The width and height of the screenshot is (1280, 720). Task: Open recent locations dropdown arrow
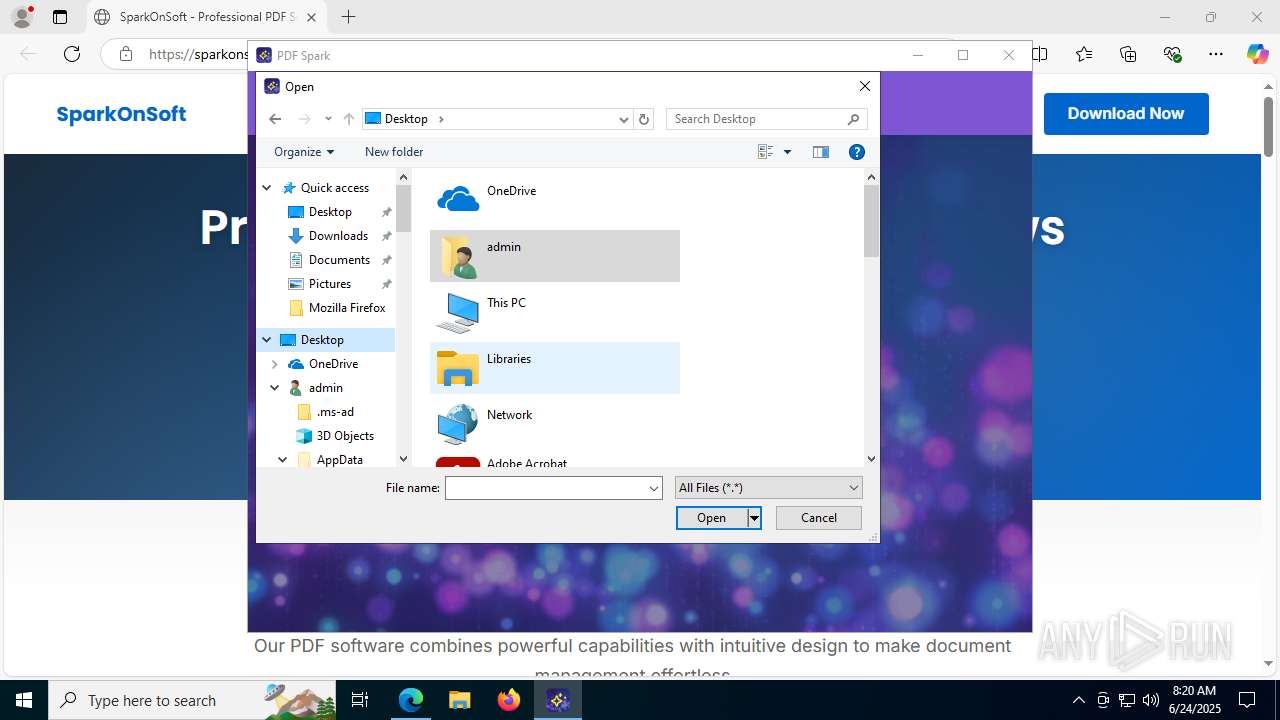(x=328, y=119)
